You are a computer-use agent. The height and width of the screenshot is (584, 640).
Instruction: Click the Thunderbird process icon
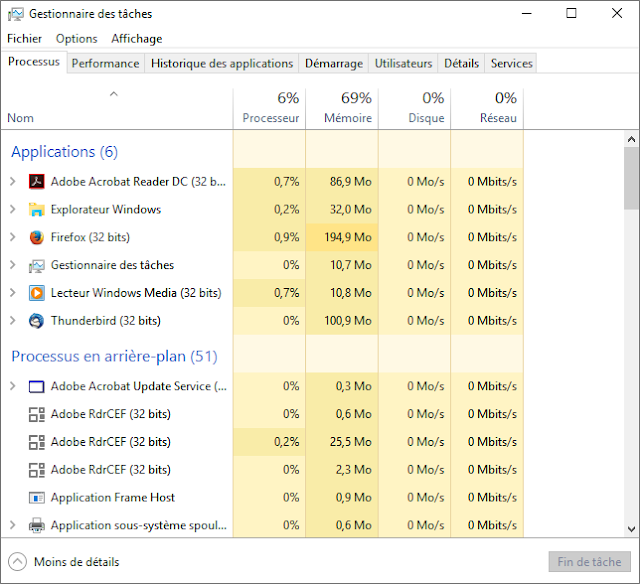[x=37, y=321]
